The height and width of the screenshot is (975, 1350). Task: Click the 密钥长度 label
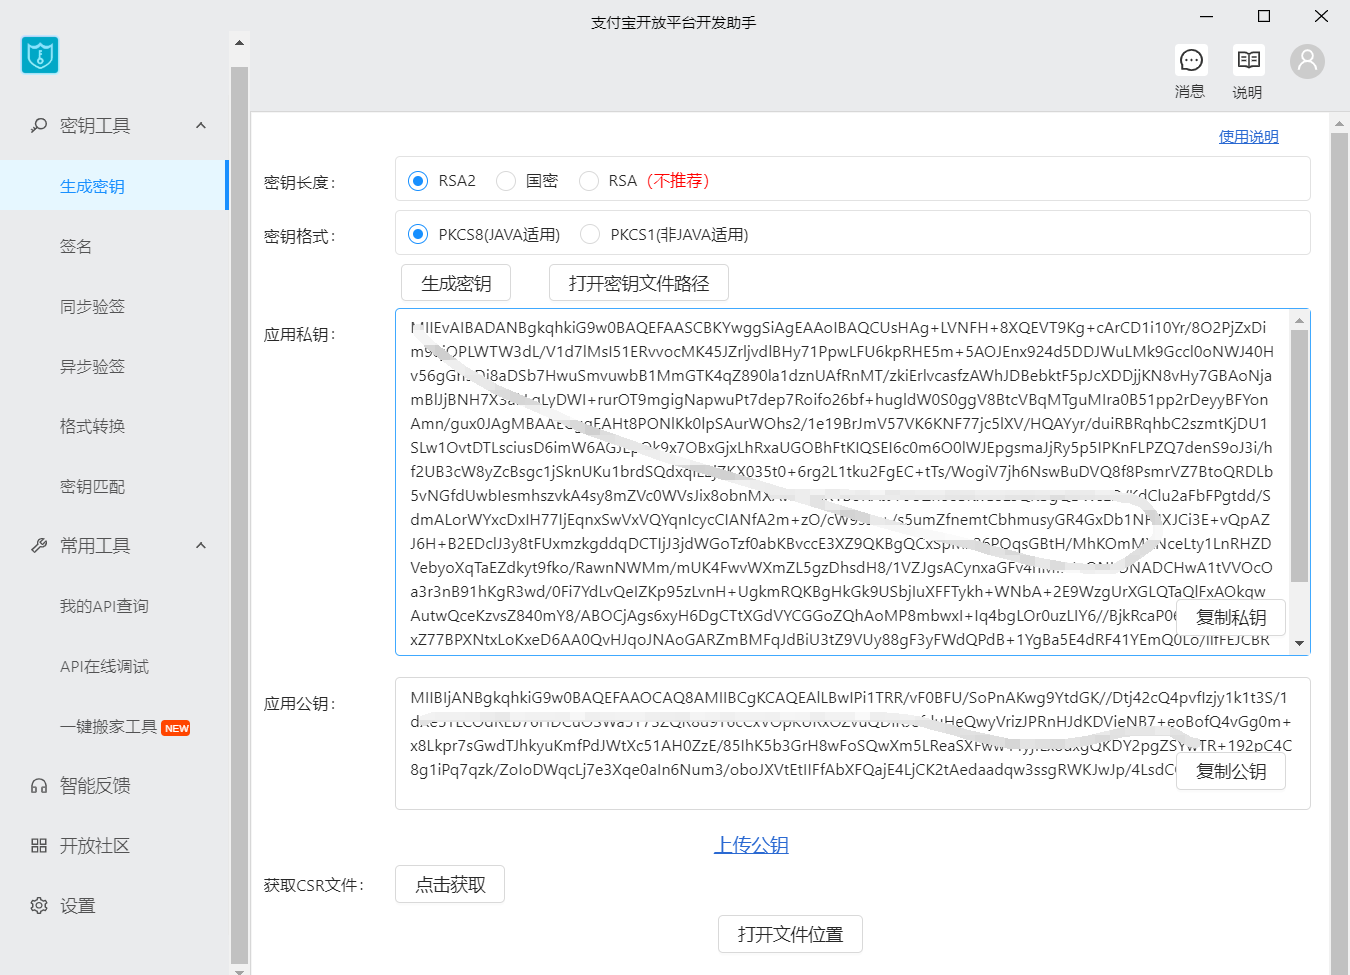[x=300, y=182]
